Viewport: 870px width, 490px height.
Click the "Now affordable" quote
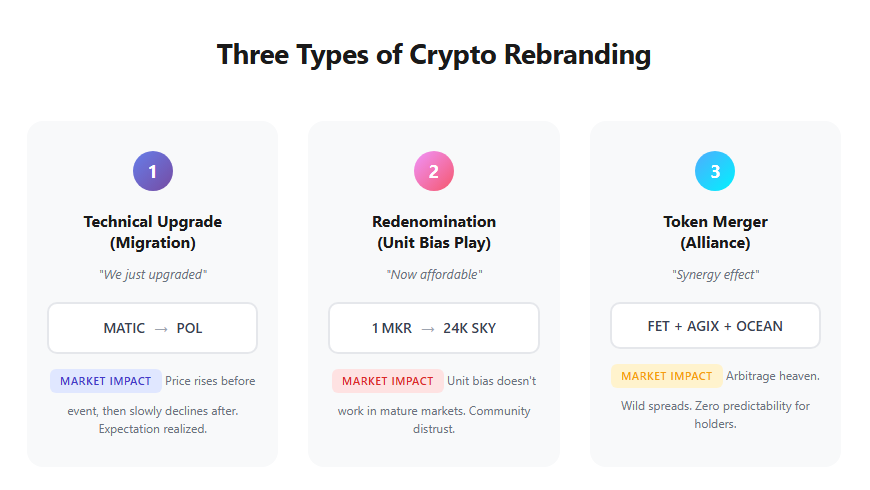[434, 275]
